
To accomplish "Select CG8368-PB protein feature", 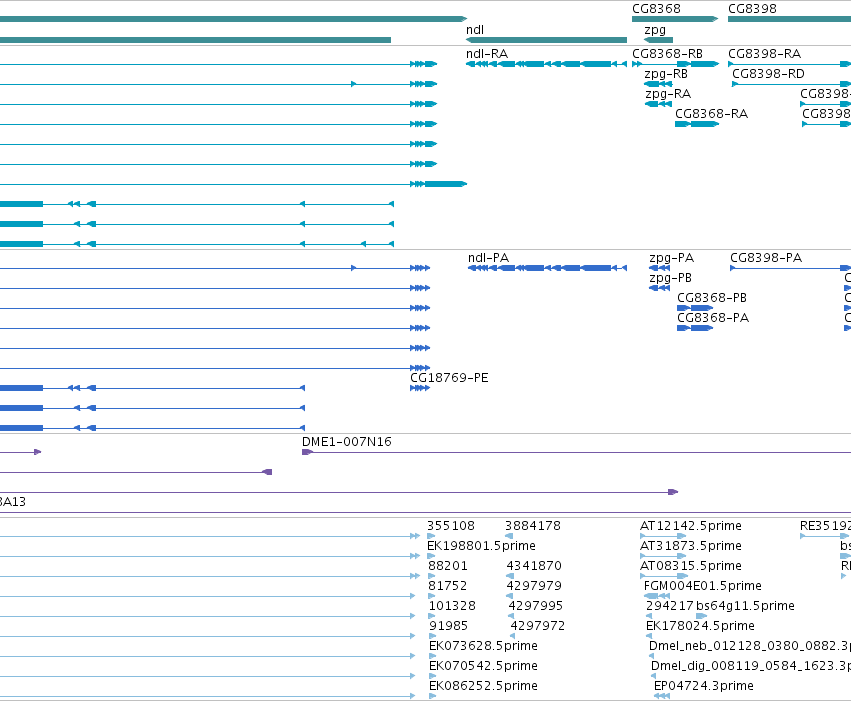I will (x=695, y=308).
